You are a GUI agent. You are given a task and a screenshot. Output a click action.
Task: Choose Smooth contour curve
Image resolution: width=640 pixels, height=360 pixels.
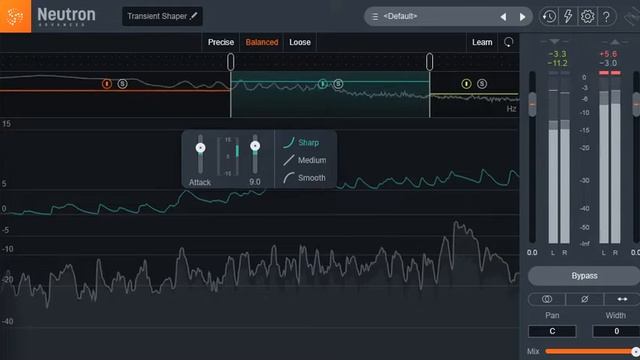[x=304, y=178]
